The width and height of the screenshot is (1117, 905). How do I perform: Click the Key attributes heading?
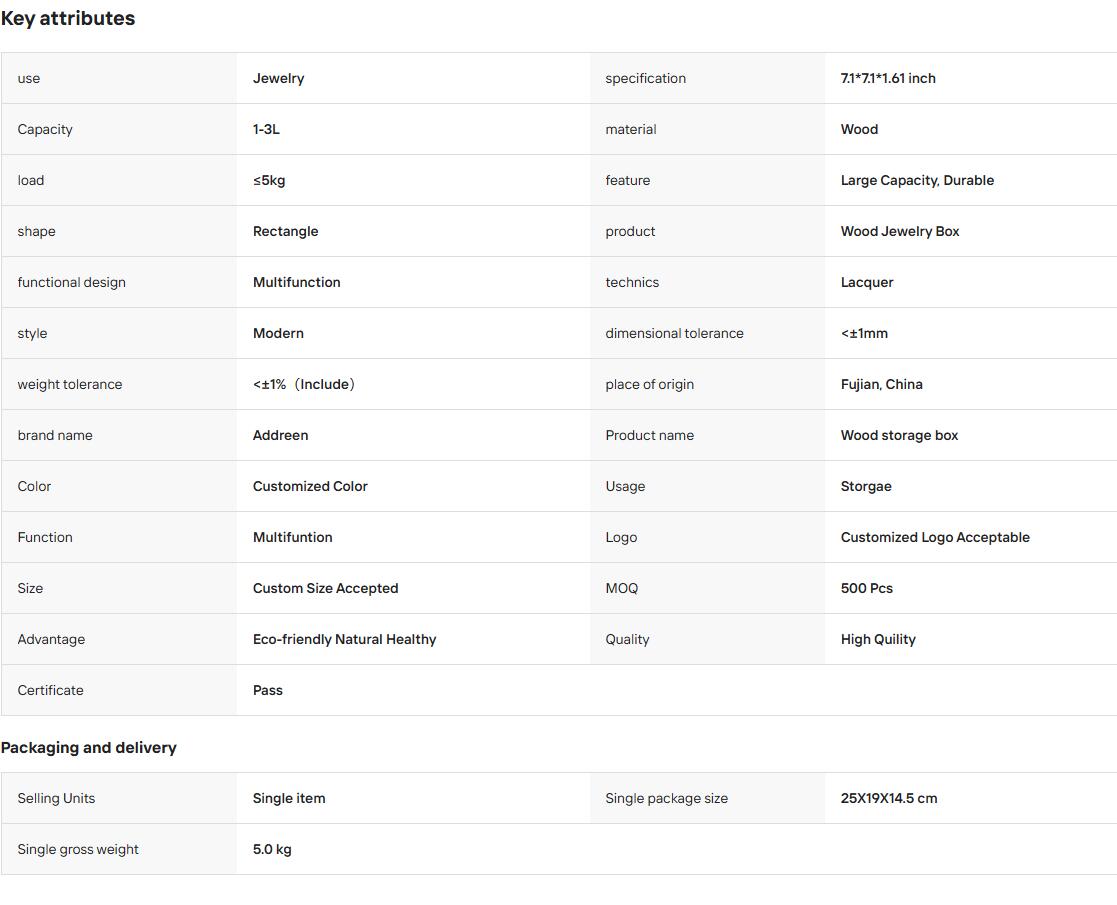point(68,19)
